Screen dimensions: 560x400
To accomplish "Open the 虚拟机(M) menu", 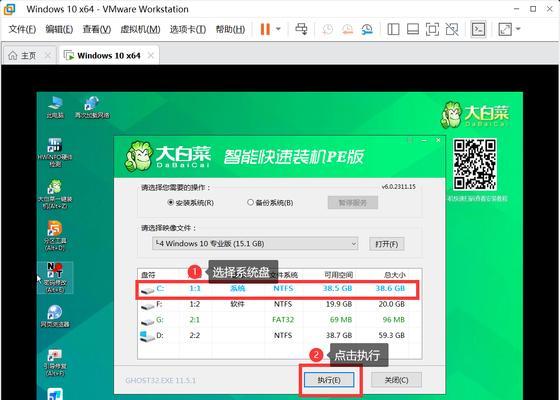I will (140, 29).
